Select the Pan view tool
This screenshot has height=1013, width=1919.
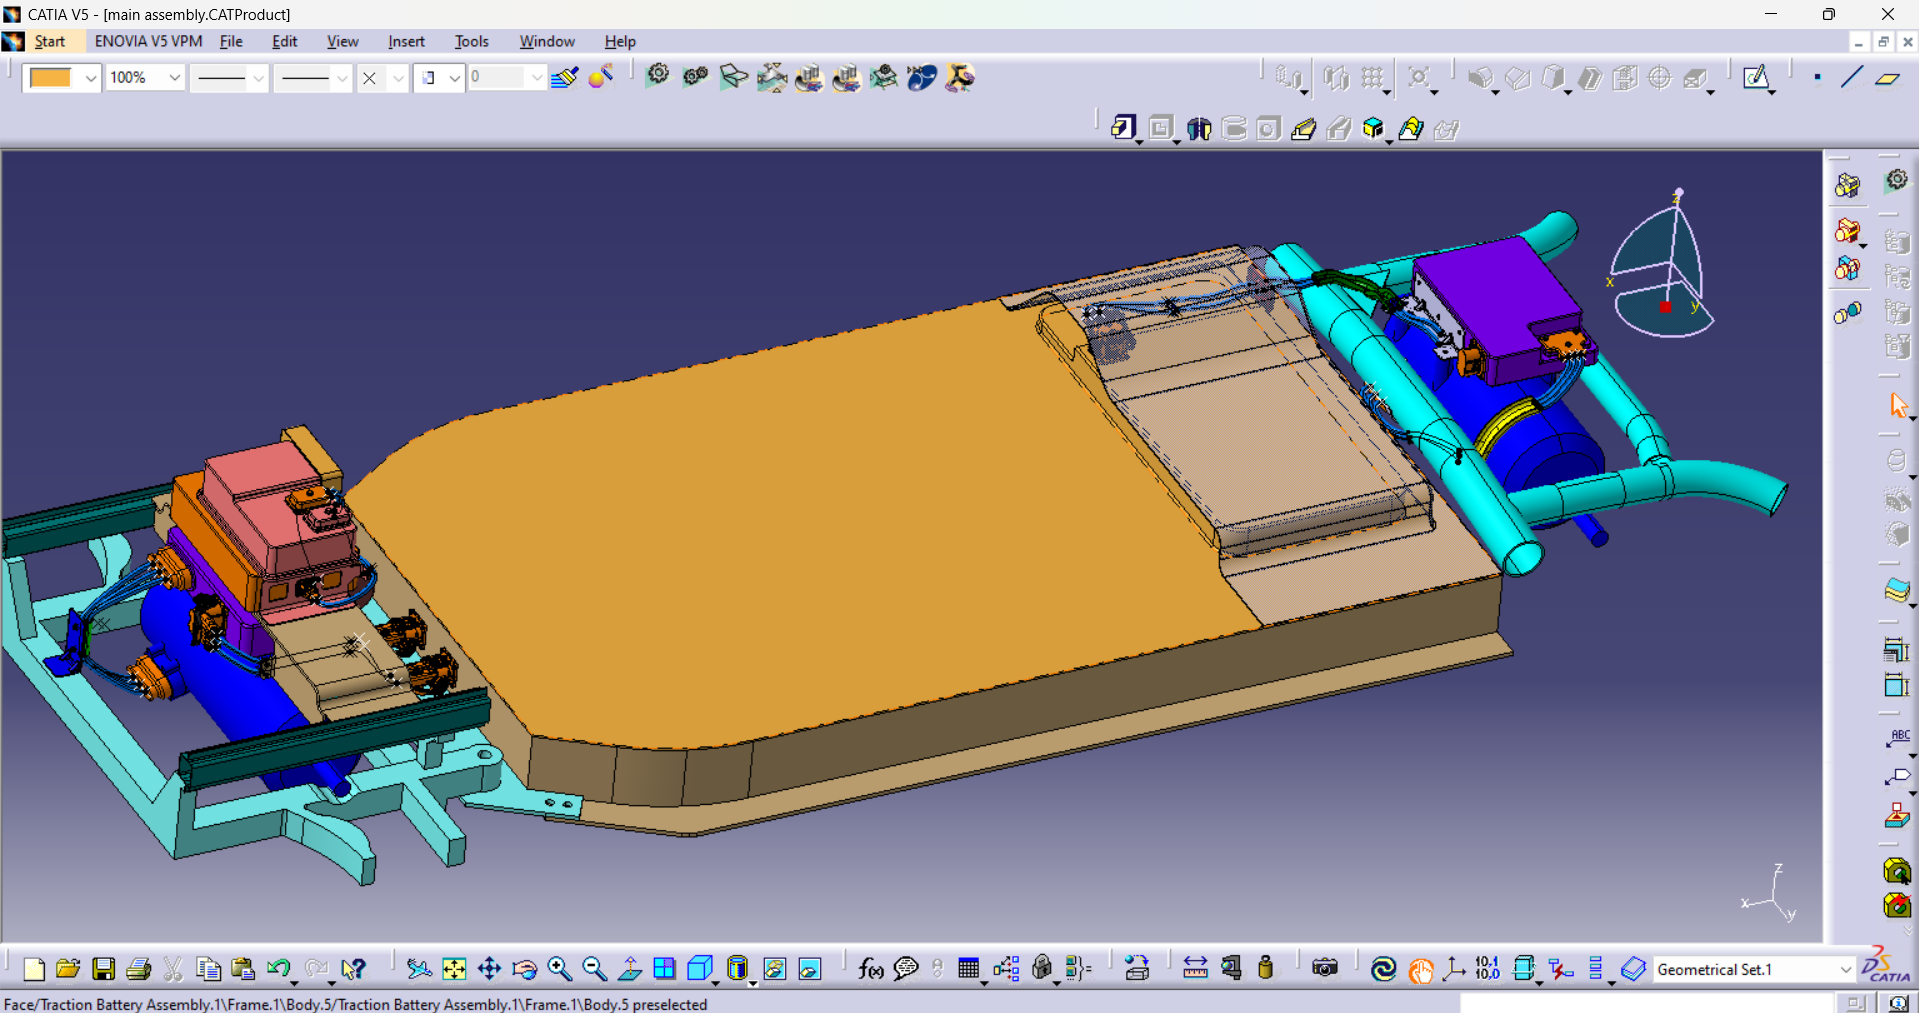click(489, 969)
